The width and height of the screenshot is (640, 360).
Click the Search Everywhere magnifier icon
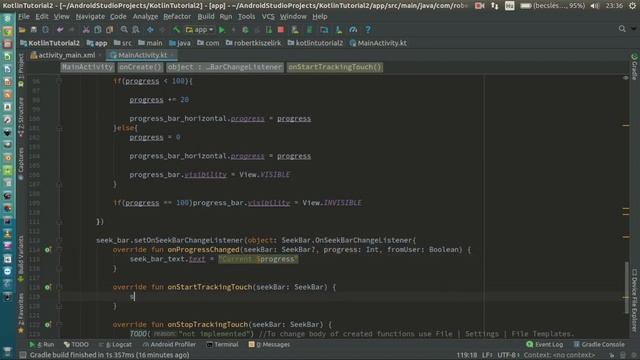click(x=622, y=29)
